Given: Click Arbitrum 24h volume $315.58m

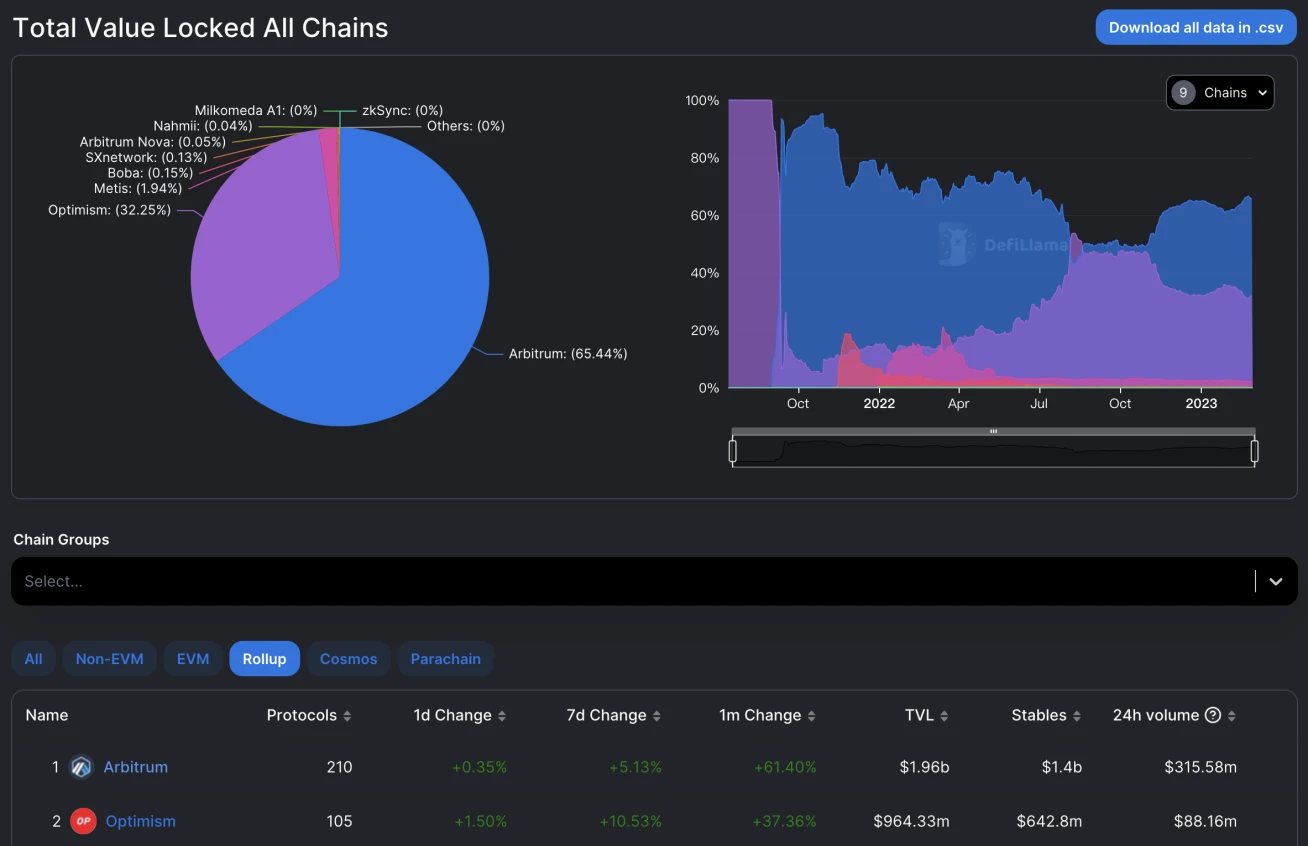Looking at the screenshot, I should tap(1200, 767).
